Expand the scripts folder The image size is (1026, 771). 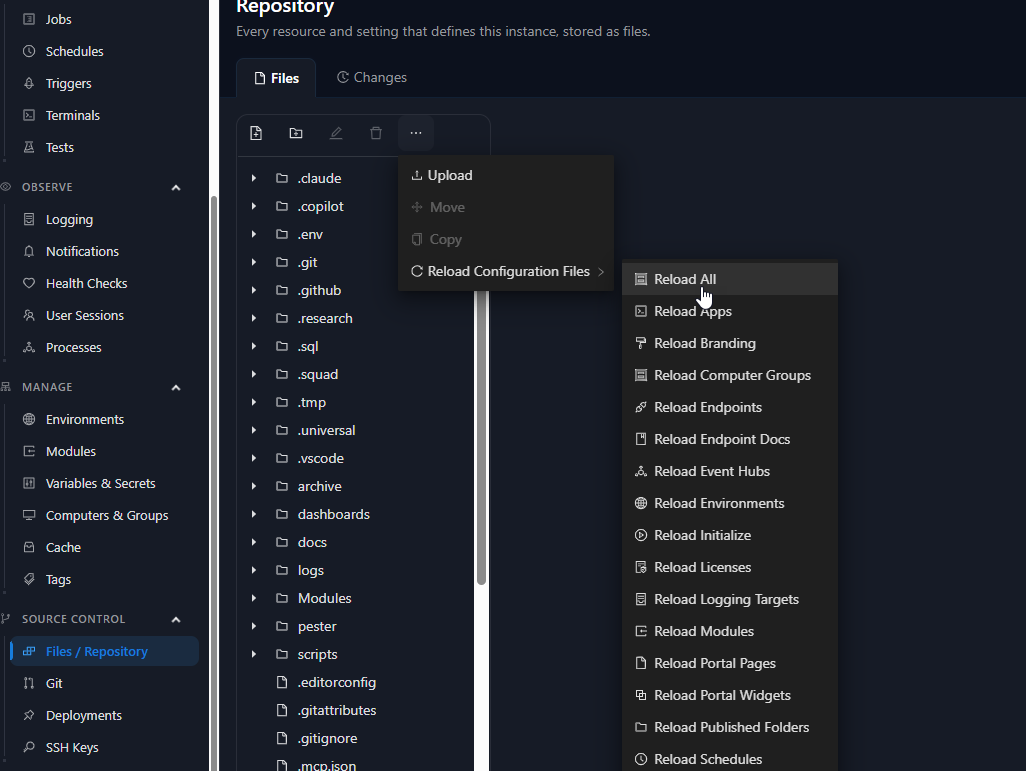(x=254, y=654)
